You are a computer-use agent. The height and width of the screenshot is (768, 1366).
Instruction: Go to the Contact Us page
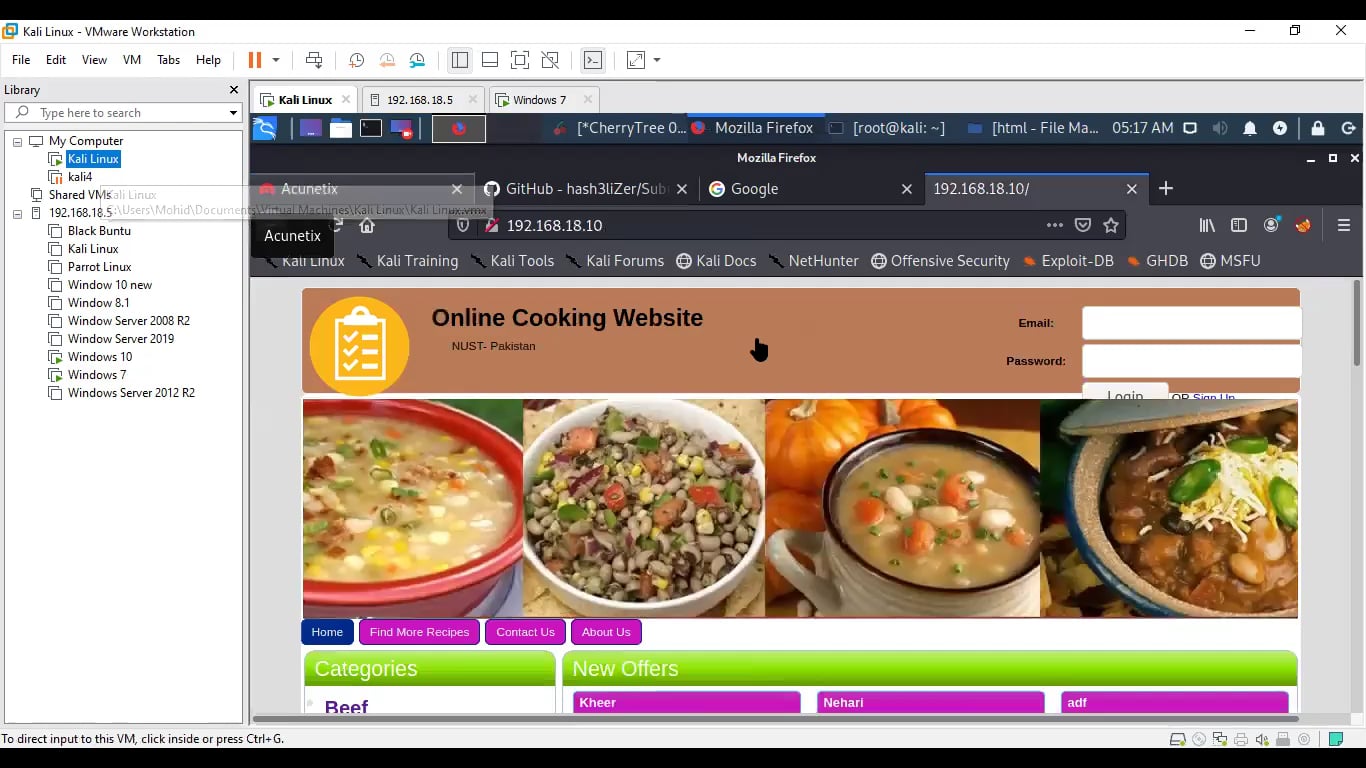pyautogui.click(x=525, y=632)
